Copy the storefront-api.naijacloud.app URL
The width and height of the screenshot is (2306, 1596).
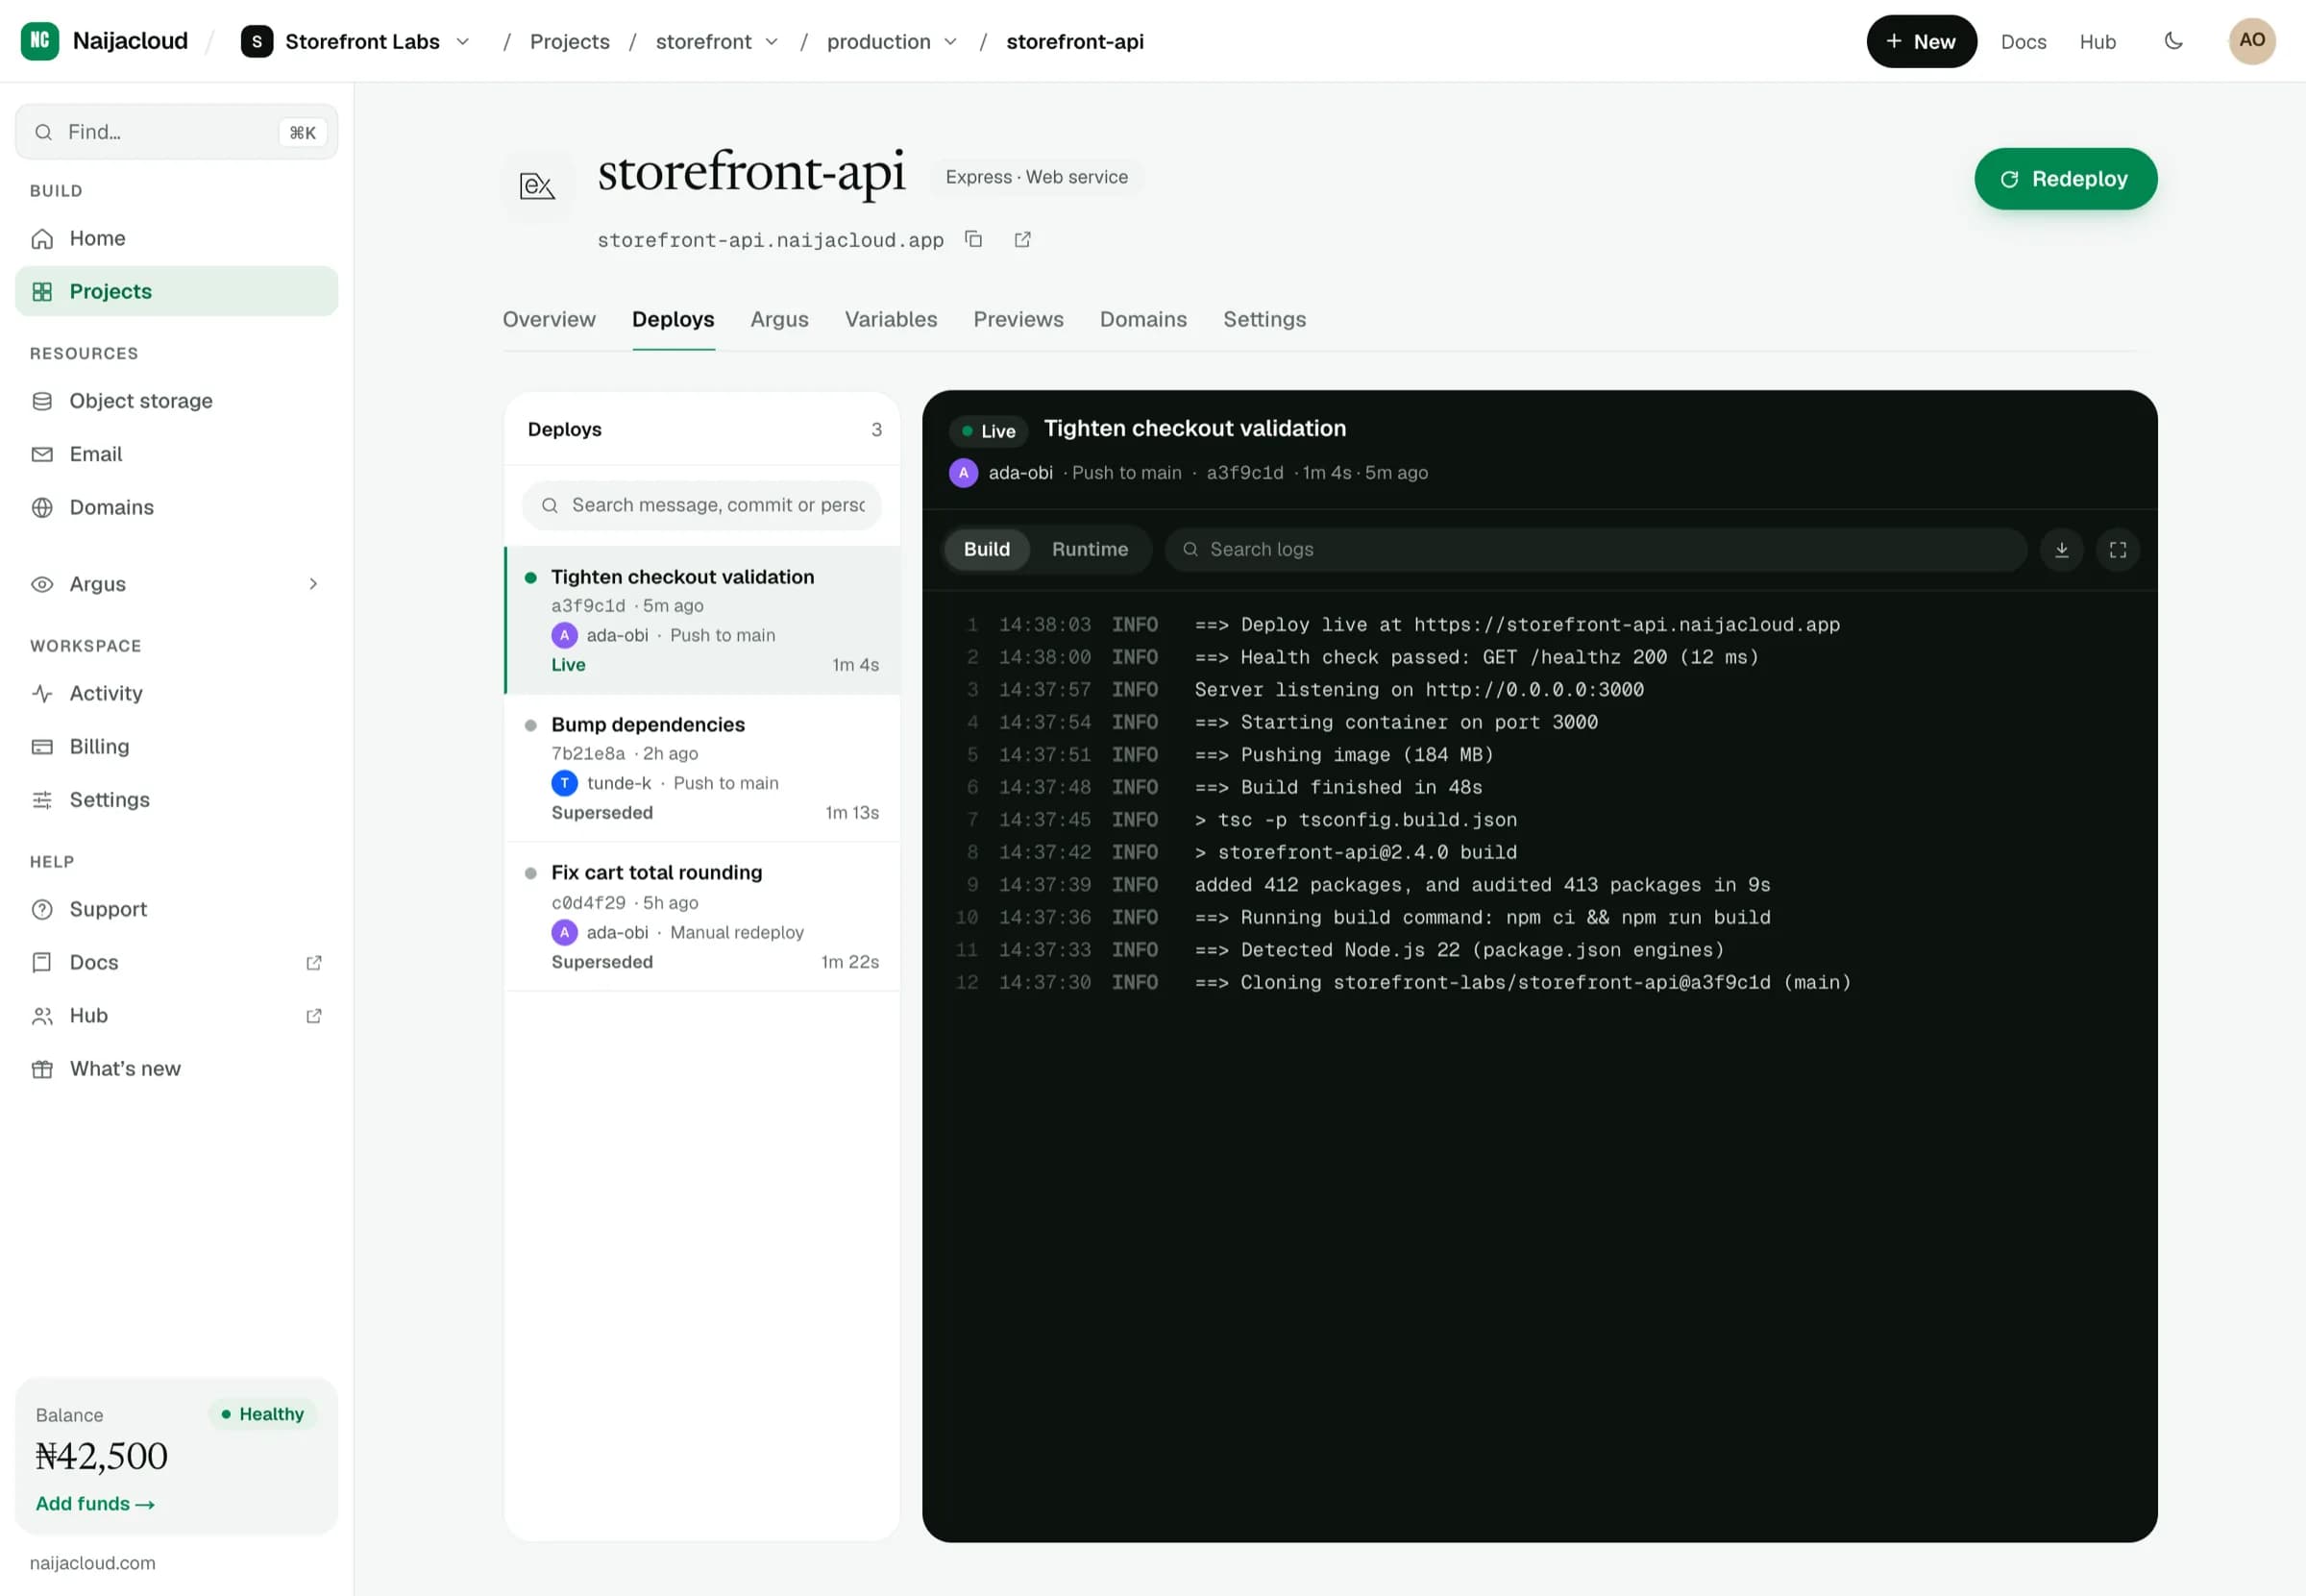[973, 239]
